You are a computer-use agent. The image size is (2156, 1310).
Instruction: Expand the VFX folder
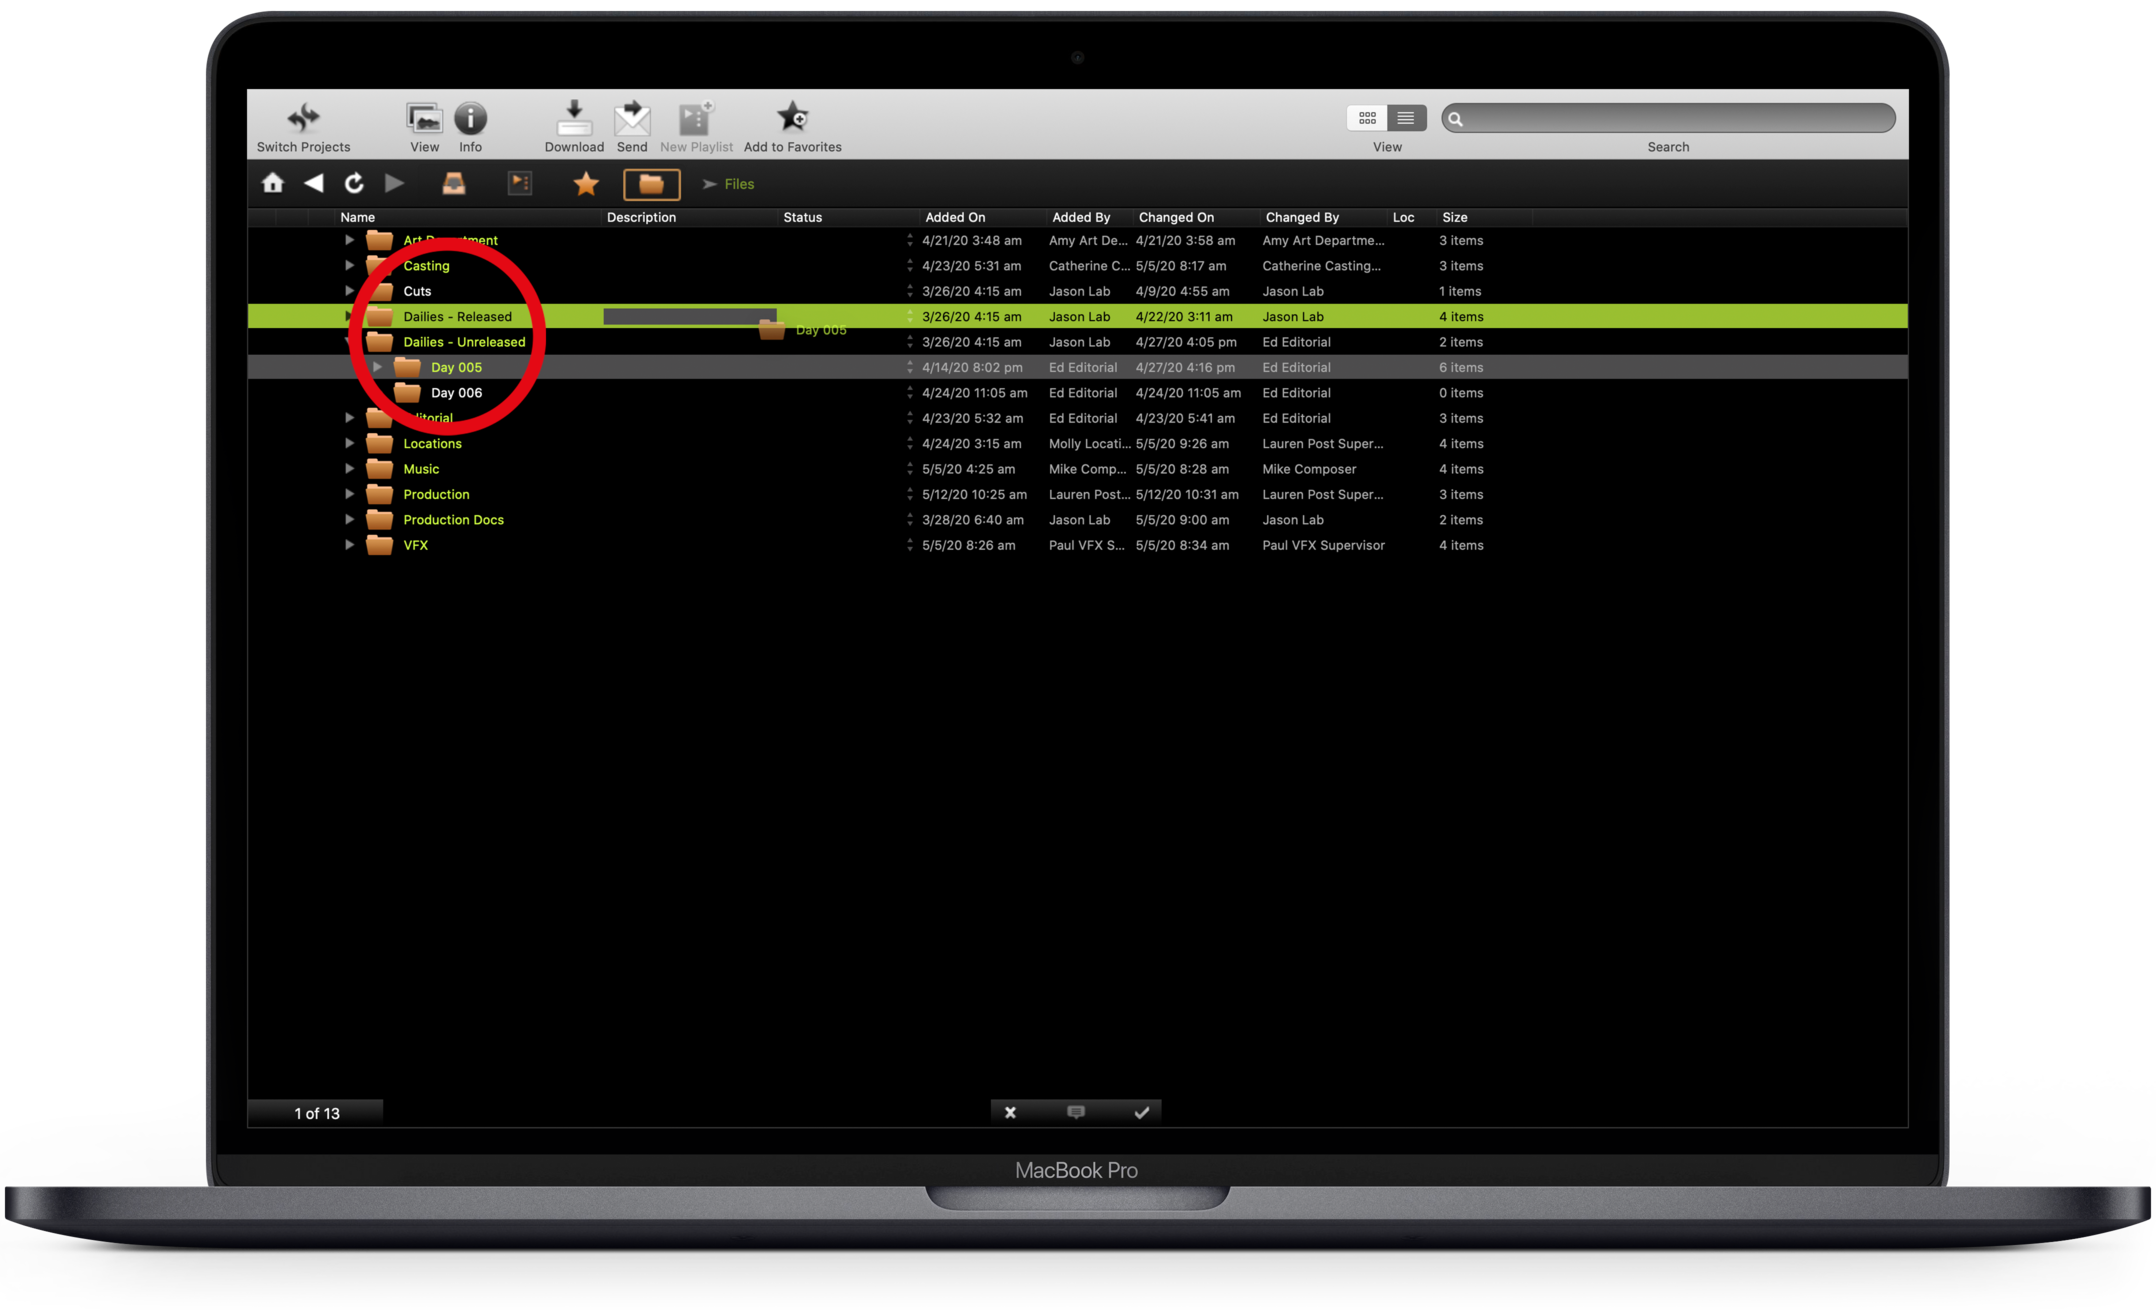(349, 545)
